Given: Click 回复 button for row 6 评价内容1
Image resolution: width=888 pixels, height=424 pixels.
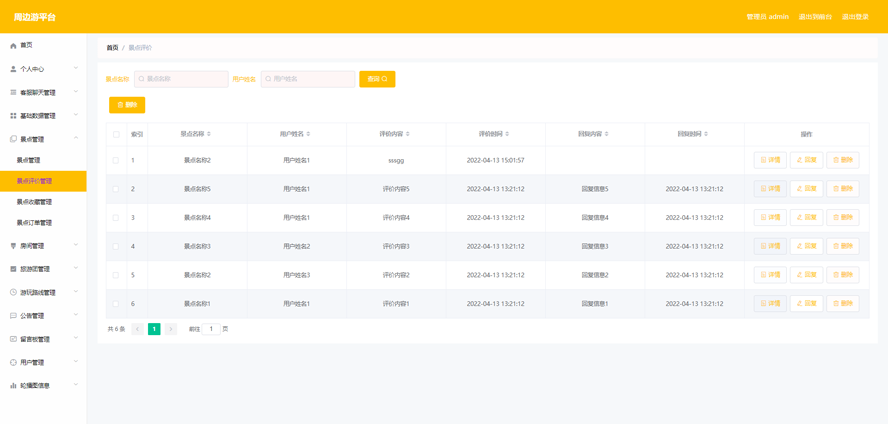Looking at the screenshot, I should coord(806,303).
